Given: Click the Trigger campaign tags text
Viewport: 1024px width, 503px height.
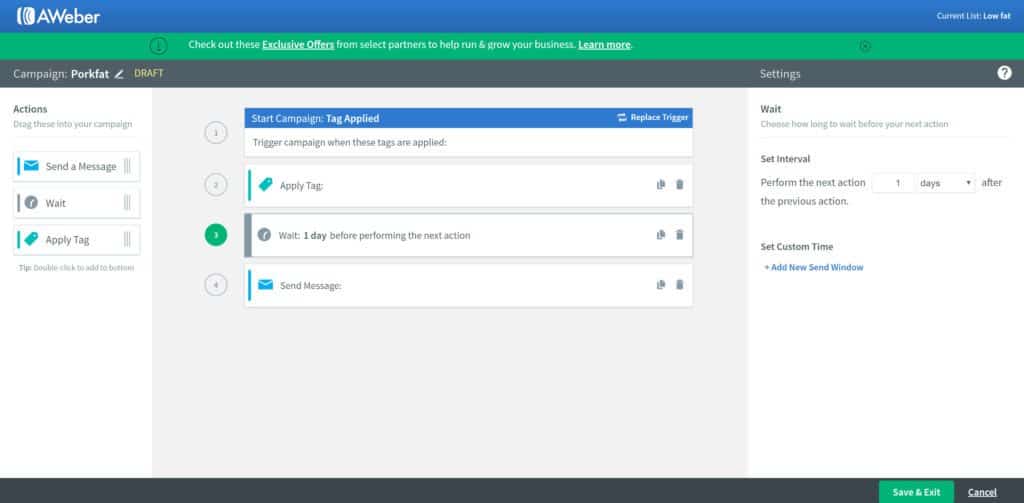Looking at the screenshot, I should (x=349, y=142).
